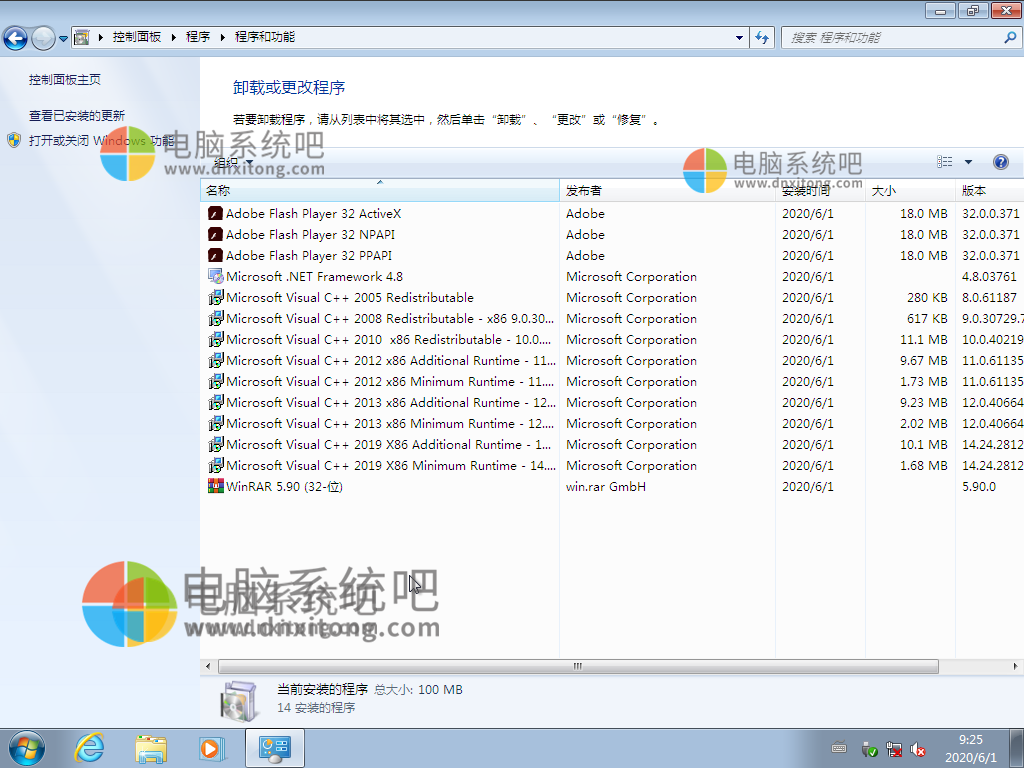
Task: Open the Windows Start menu
Action: (x=27, y=748)
